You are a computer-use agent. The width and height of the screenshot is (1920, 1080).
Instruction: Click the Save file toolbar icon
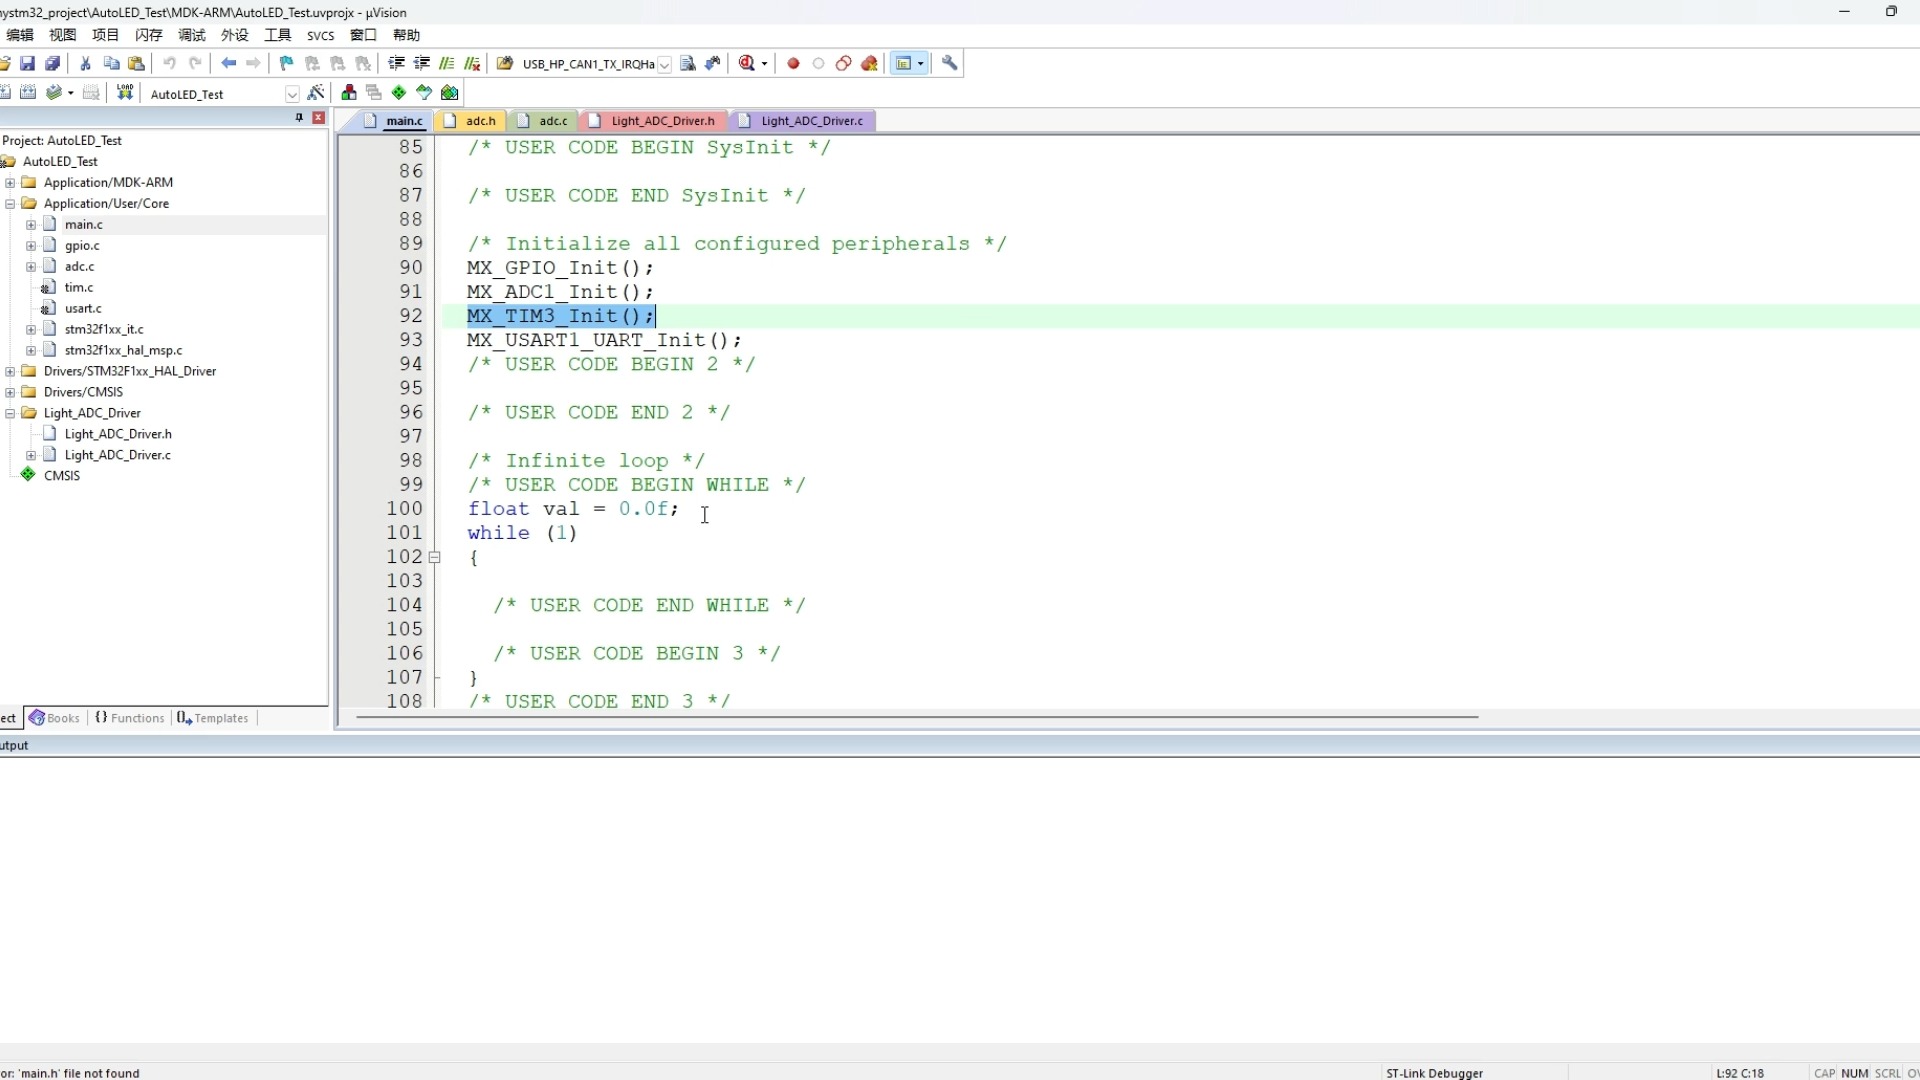28,63
